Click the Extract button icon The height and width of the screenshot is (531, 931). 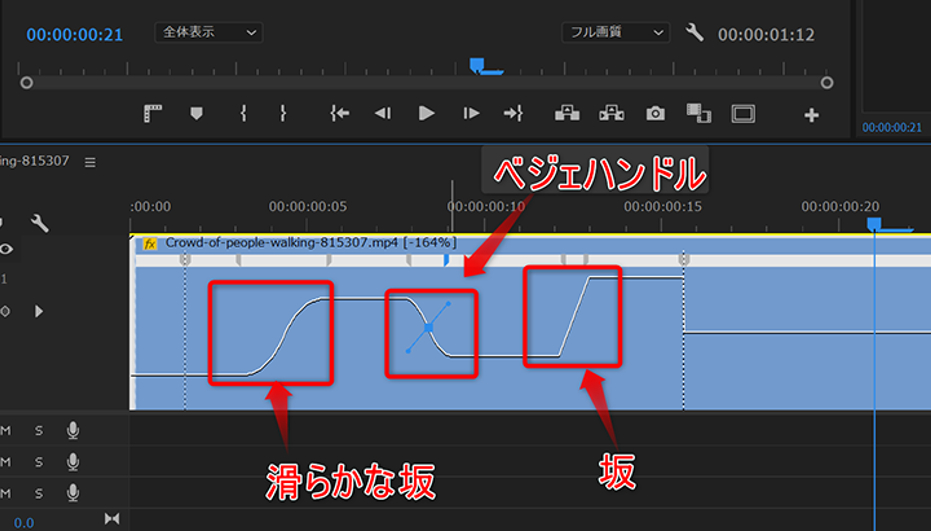pyautogui.click(x=612, y=113)
